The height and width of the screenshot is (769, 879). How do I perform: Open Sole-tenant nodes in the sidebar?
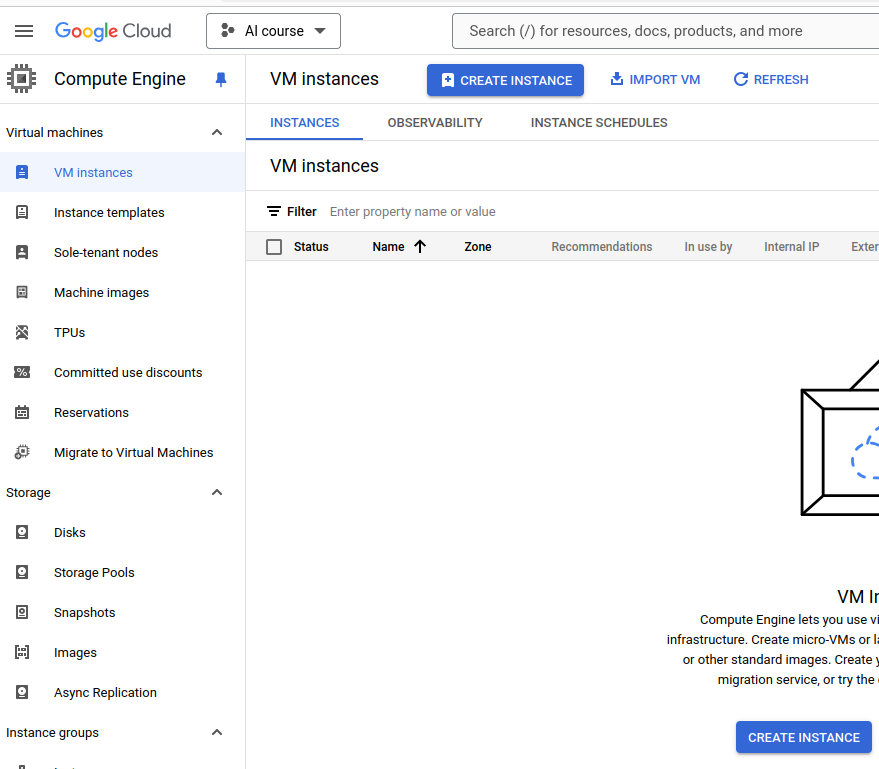pos(106,252)
